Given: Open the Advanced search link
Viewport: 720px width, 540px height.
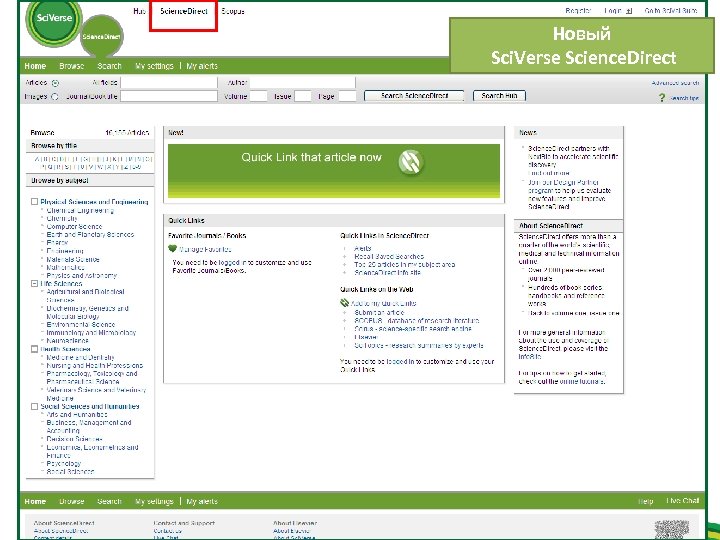Looking at the screenshot, I should click(675, 83).
